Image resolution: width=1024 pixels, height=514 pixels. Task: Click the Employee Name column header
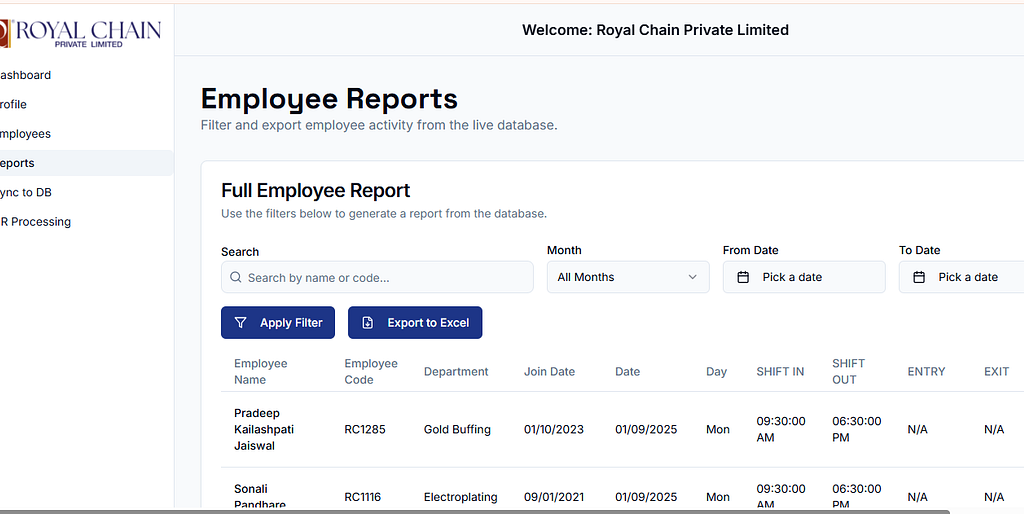[x=261, y=372]
